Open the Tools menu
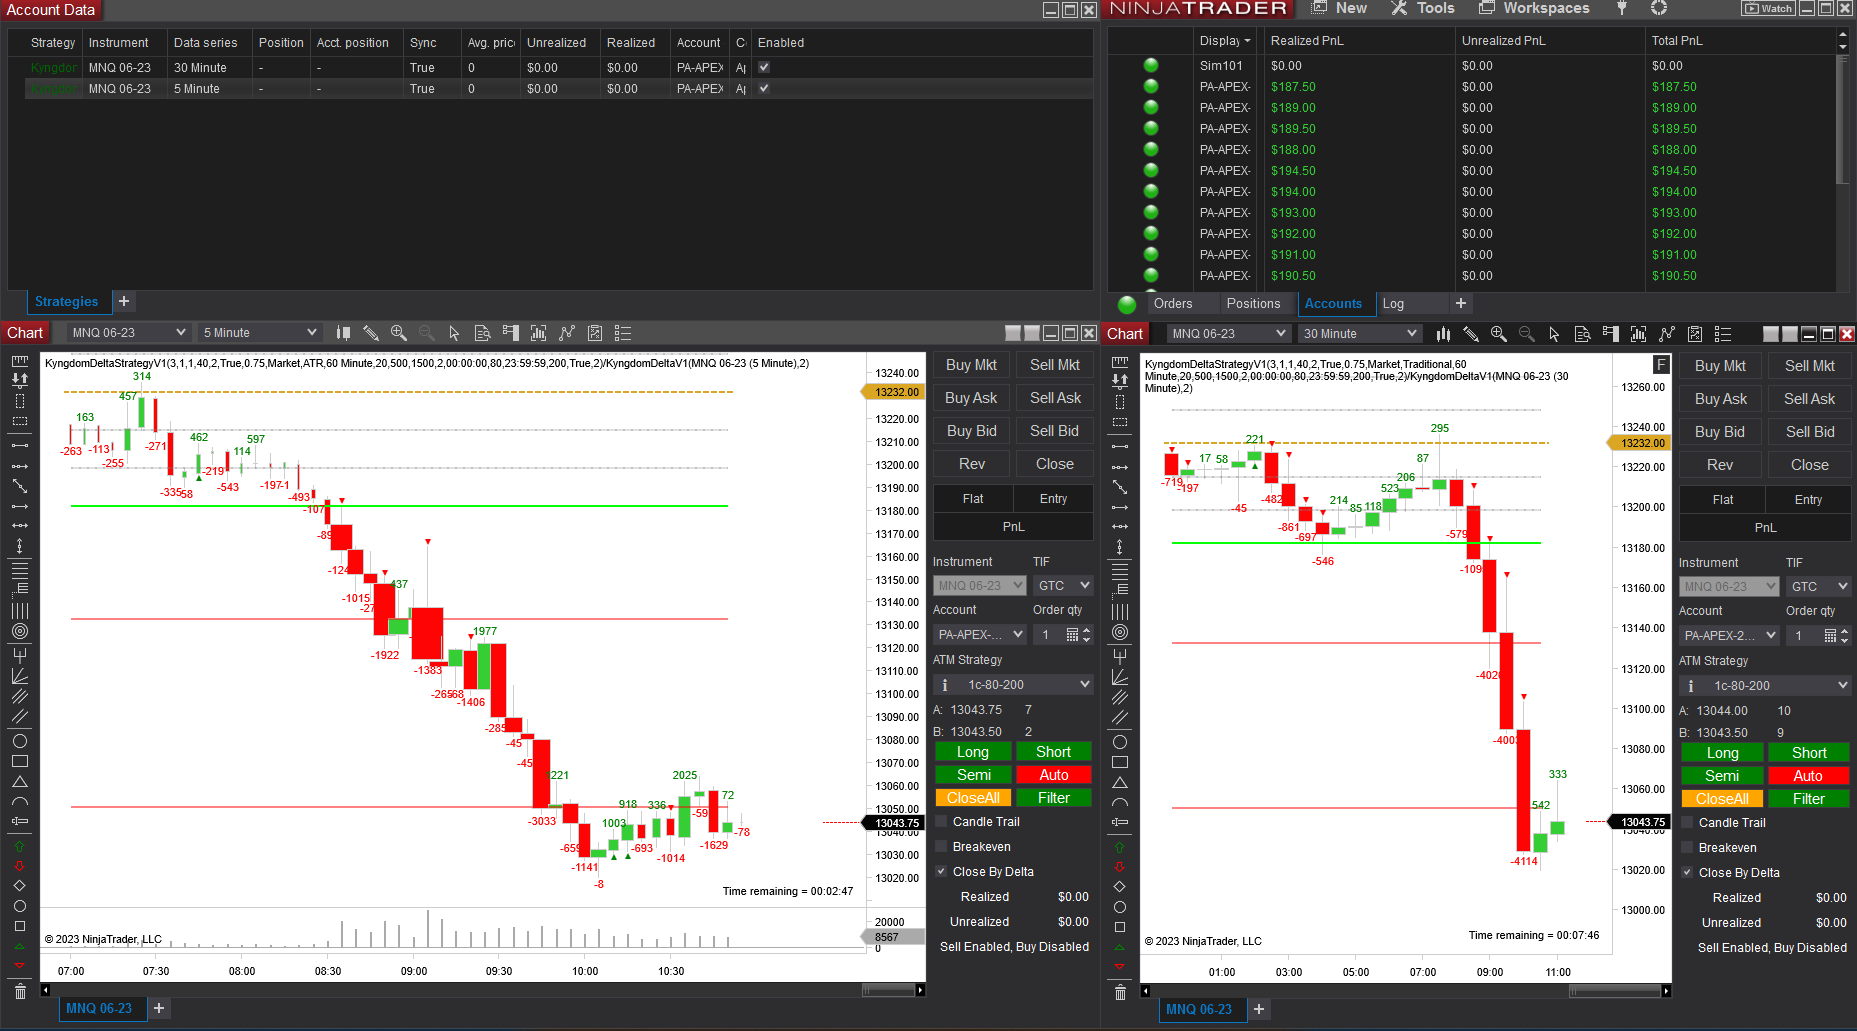Screen dimensions: 1857x1031 coord(1423,8)
